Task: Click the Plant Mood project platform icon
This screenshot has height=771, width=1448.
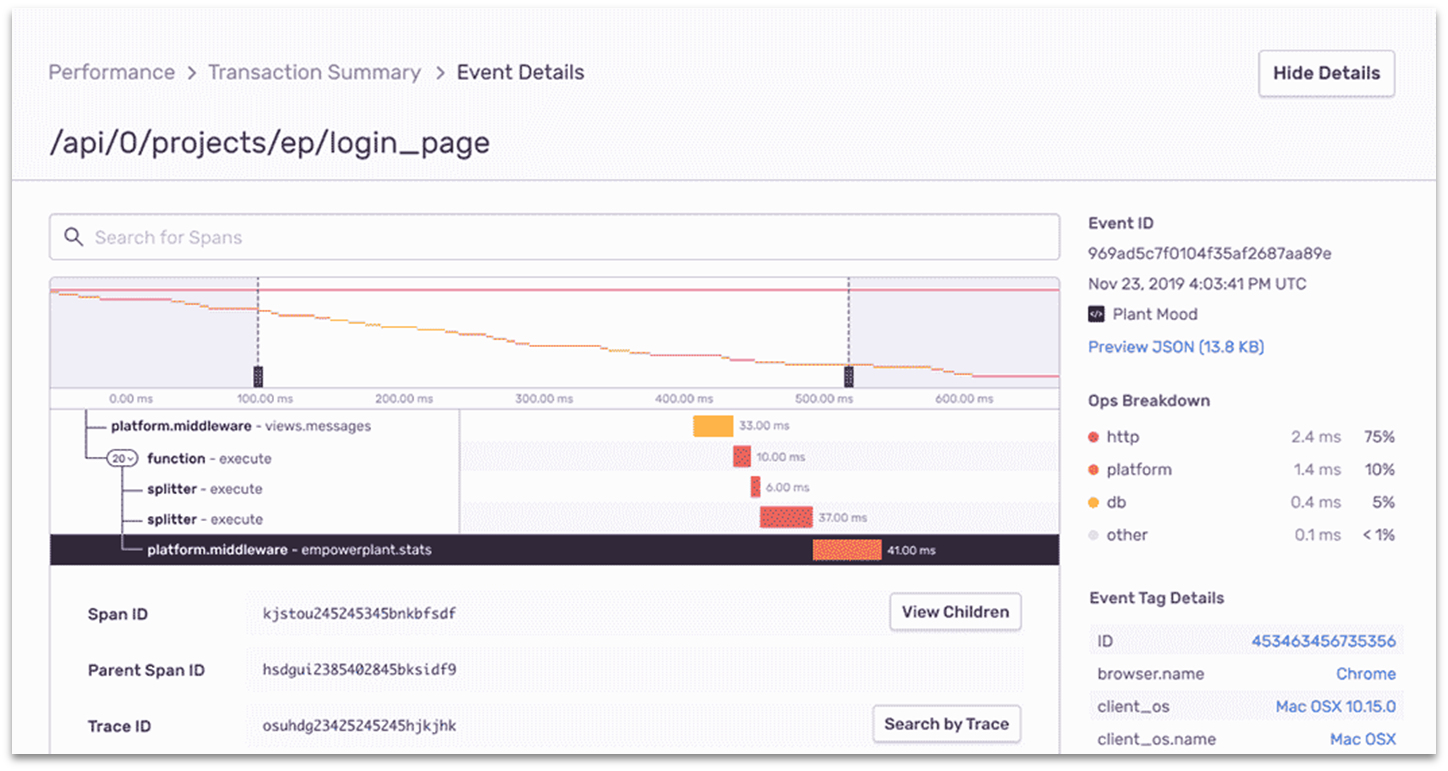Action: tap(1096, 314)
